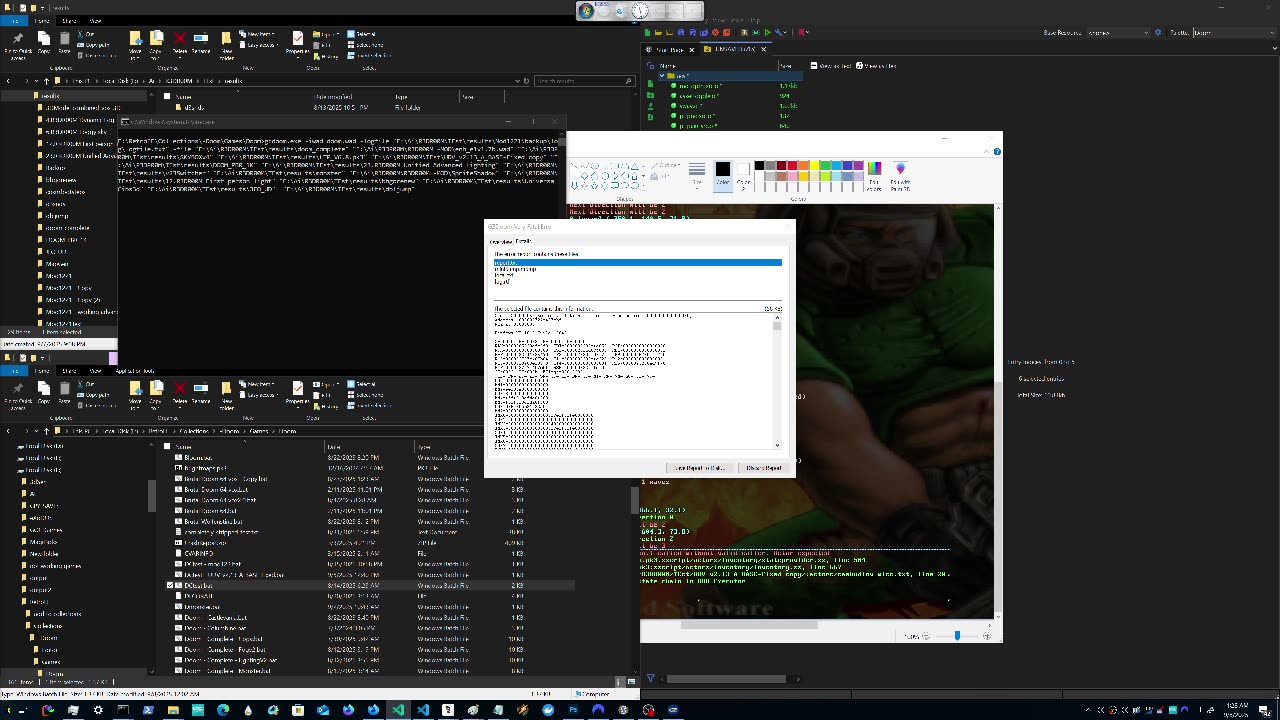The height and width of the screenshot is (720, 1280).
Task: Click Discard Report button
Action: [x=764, y=468]
